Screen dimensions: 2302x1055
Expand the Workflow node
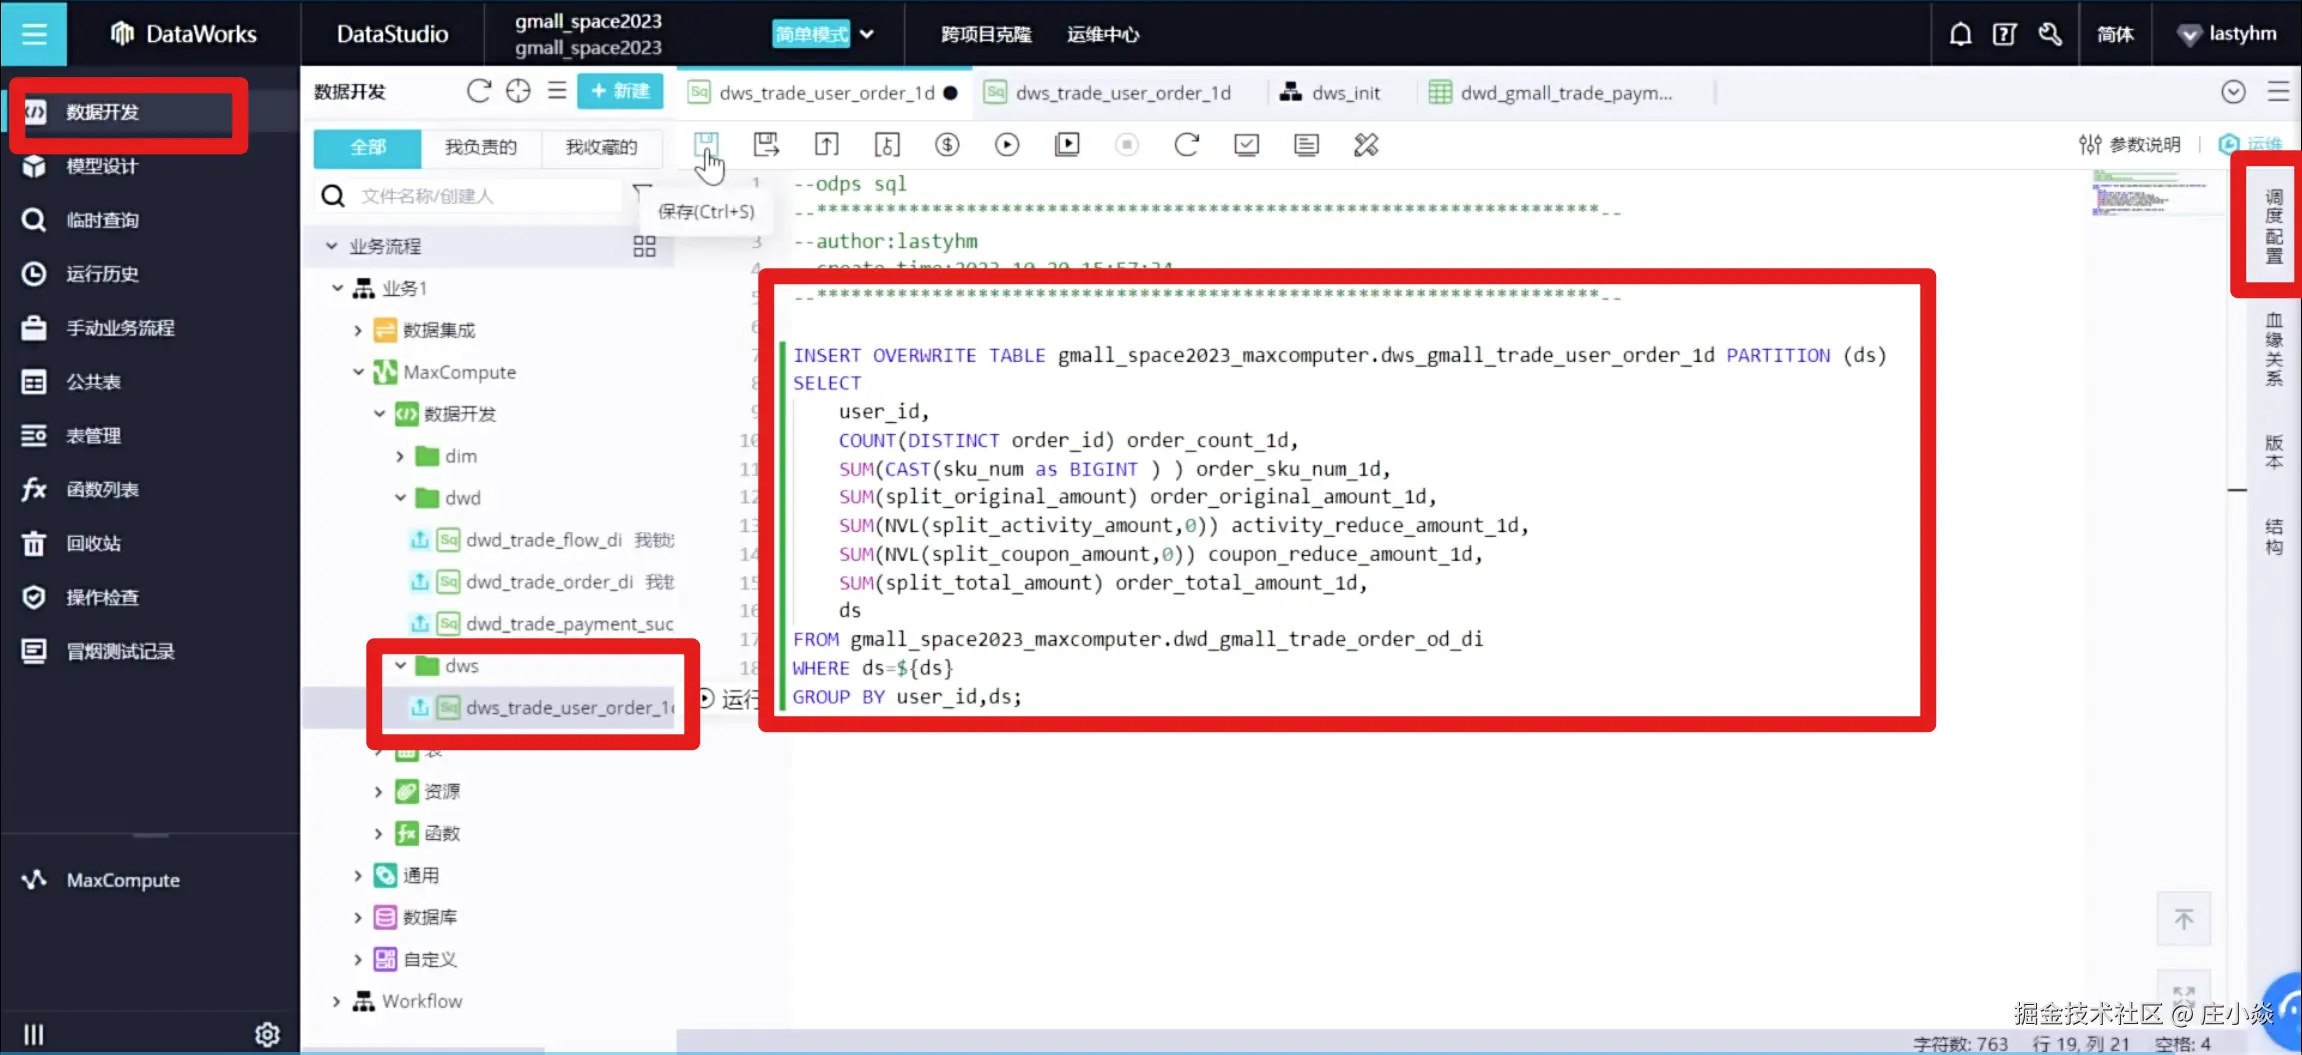337,1001
